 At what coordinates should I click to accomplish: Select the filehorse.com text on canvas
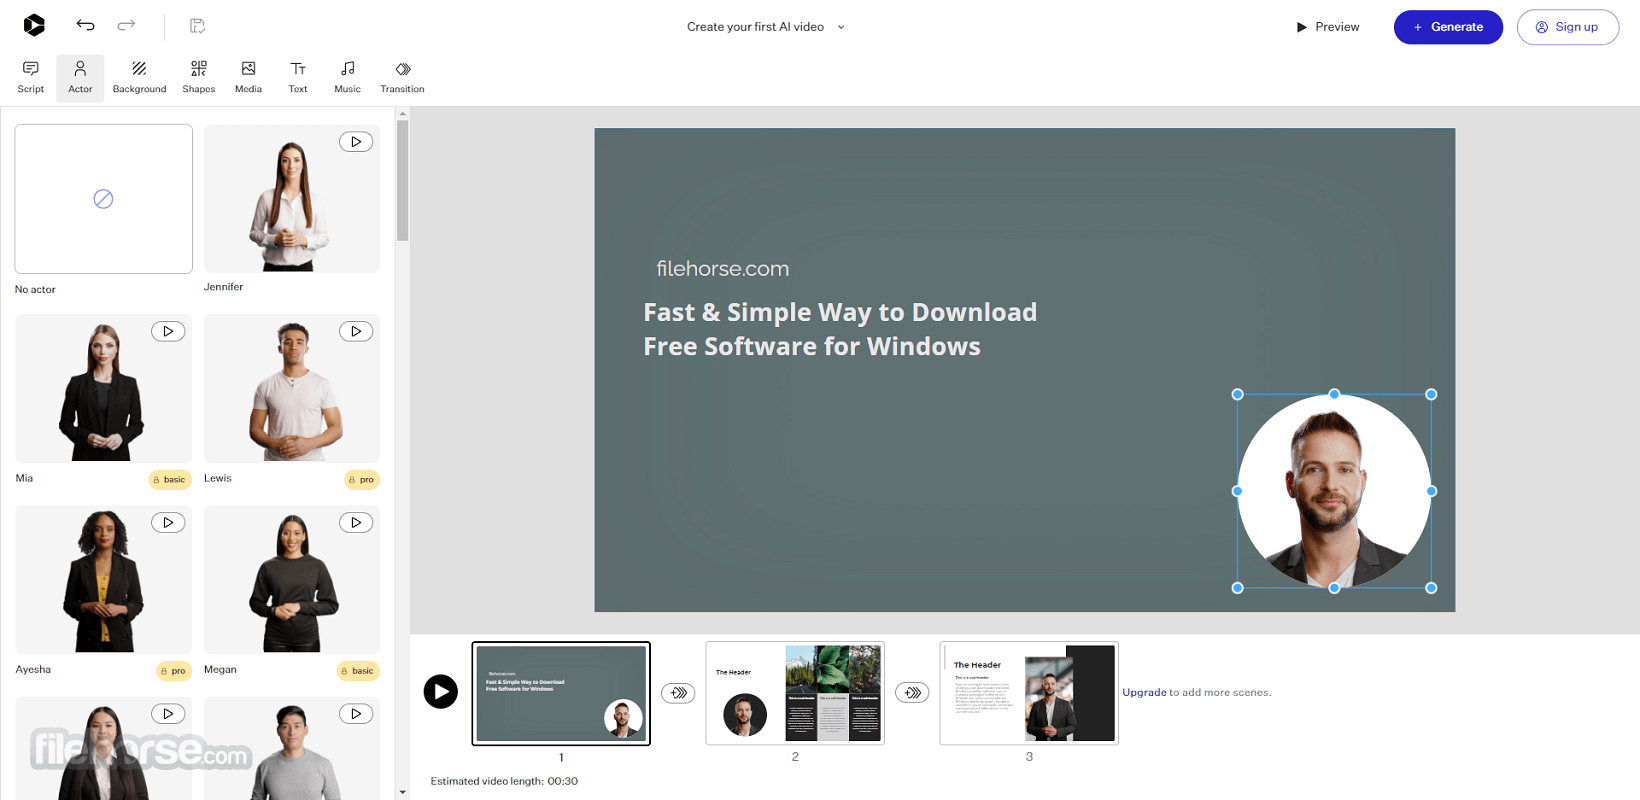(x=723, y=269)
